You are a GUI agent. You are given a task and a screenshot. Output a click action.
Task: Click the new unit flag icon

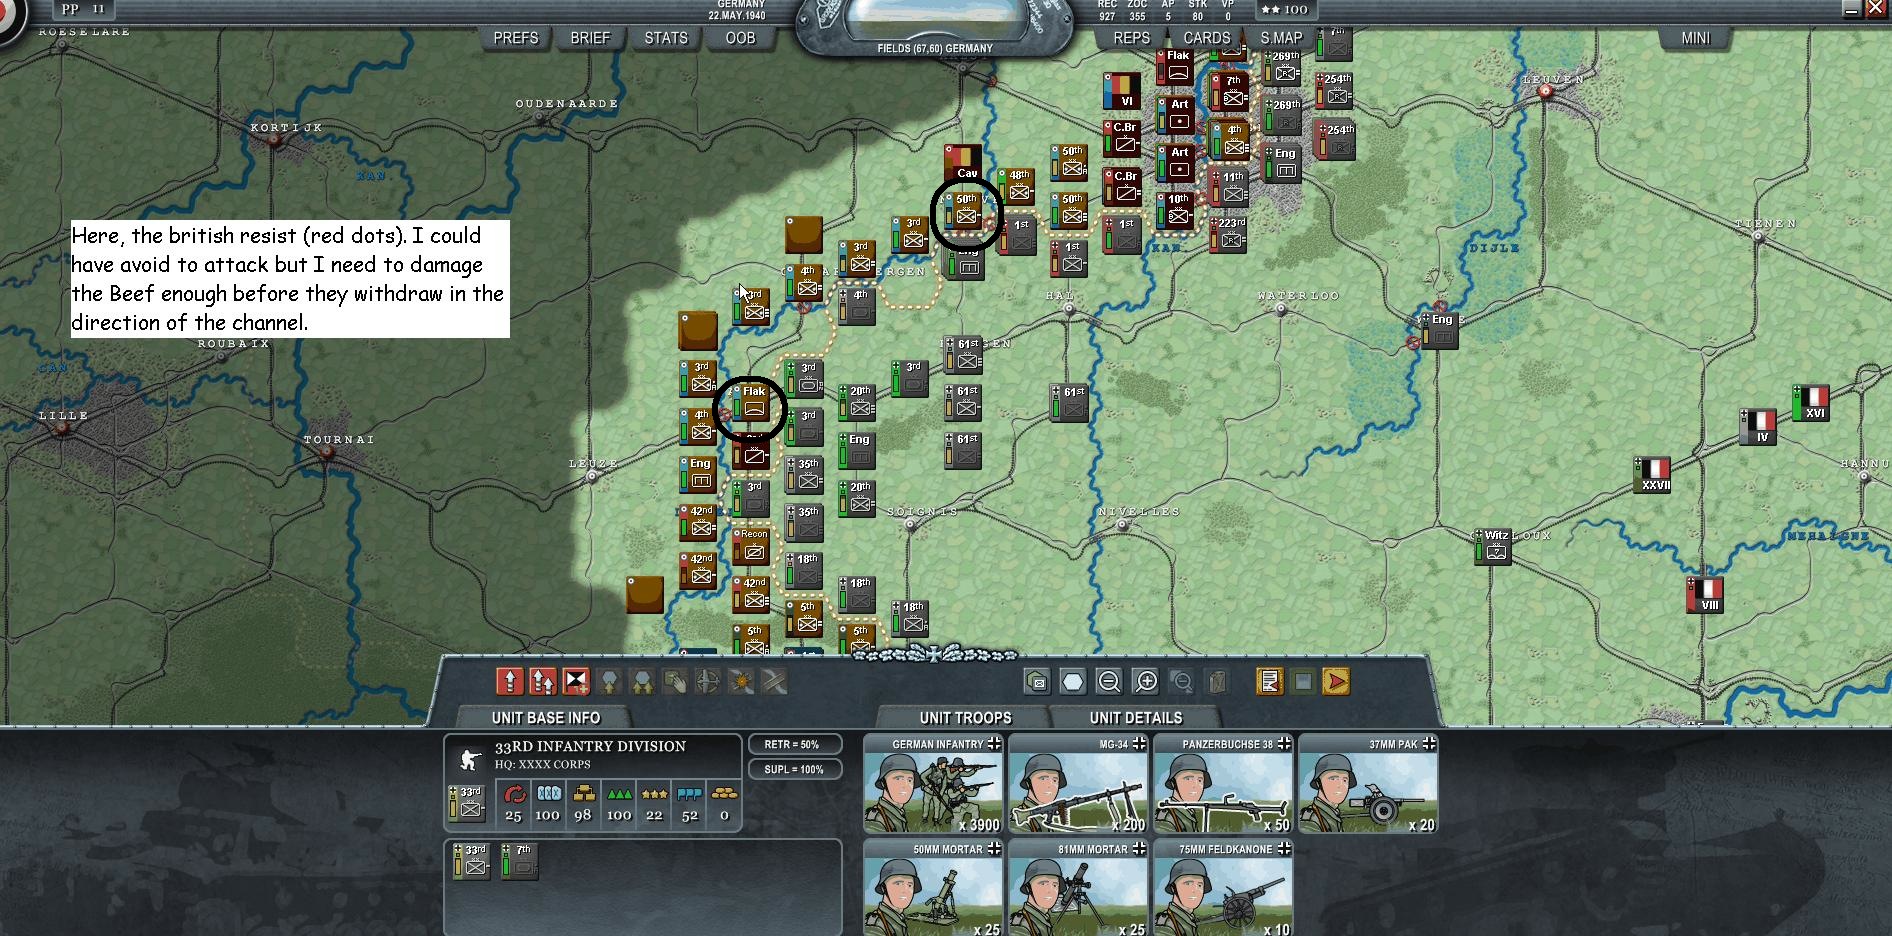[x=576, y=682]
